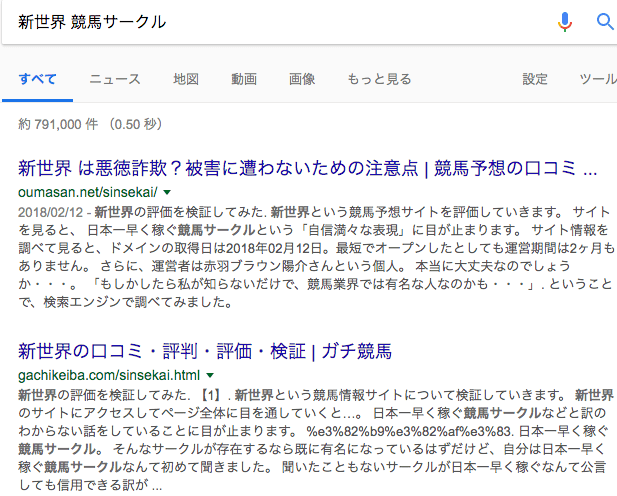Open result 新世界 は悪徳詐欺？被害に遭わないための注意点
This screenshot has width=617, height=496.
click(308, 168)
